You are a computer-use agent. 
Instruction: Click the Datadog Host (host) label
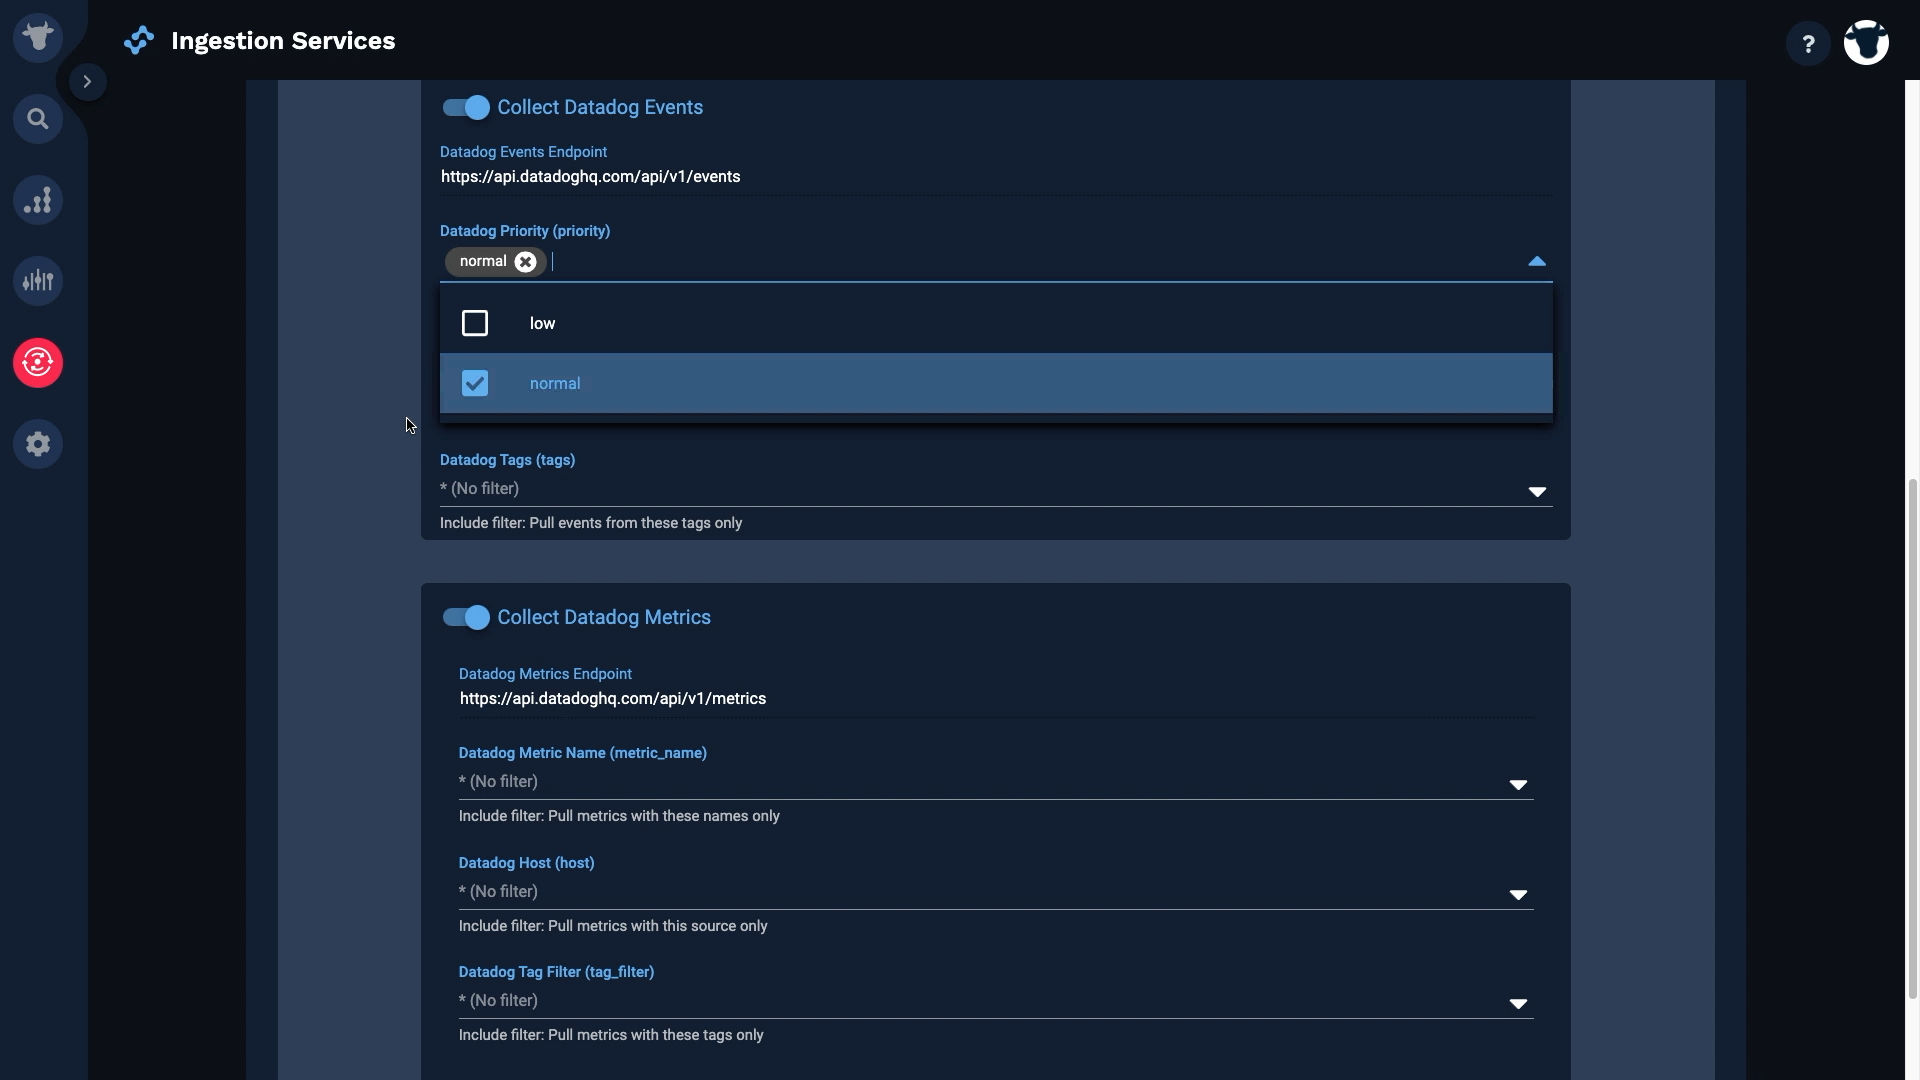click(x=526, y=863)
